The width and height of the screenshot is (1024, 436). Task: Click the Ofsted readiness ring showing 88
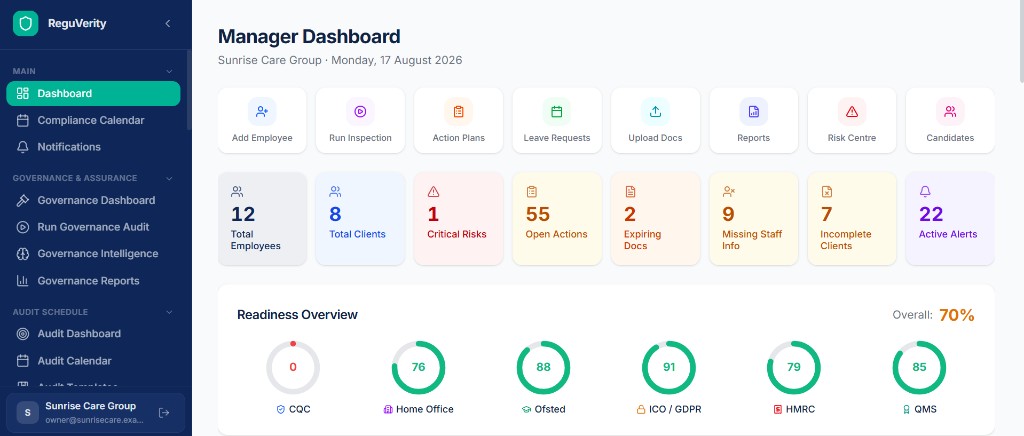543,367
